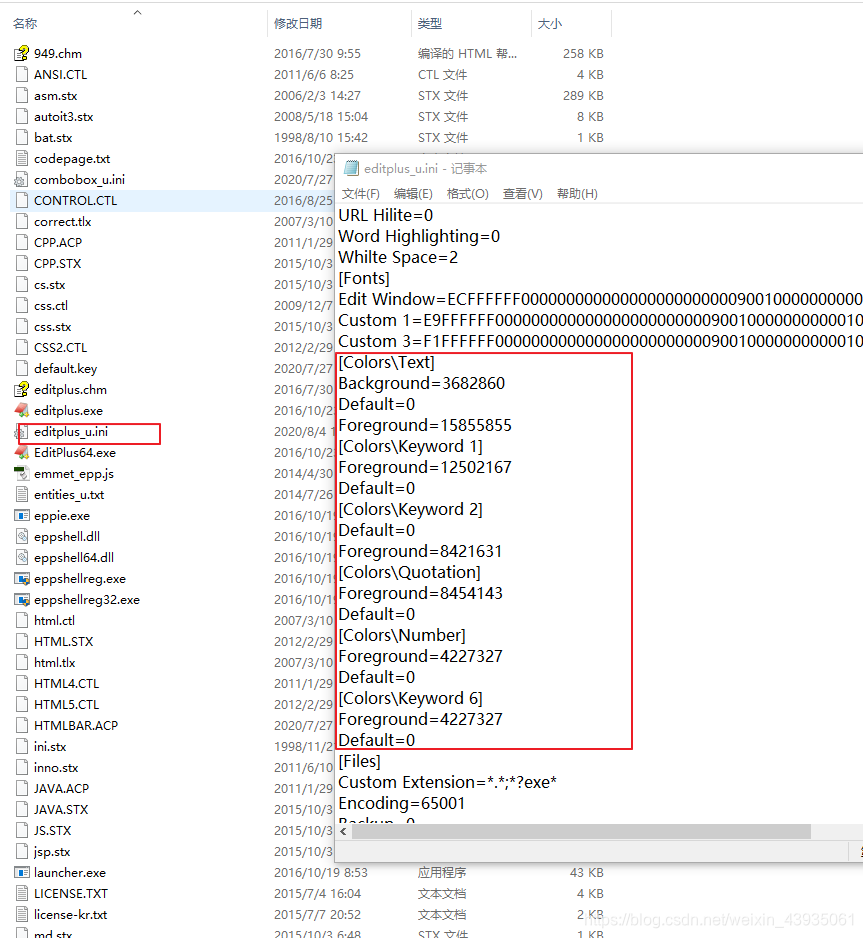Open the 文件(F) menu in Notepad
The width and height of the screenshot is (863, 938).
pyautogui.click(x=361, y=194)
